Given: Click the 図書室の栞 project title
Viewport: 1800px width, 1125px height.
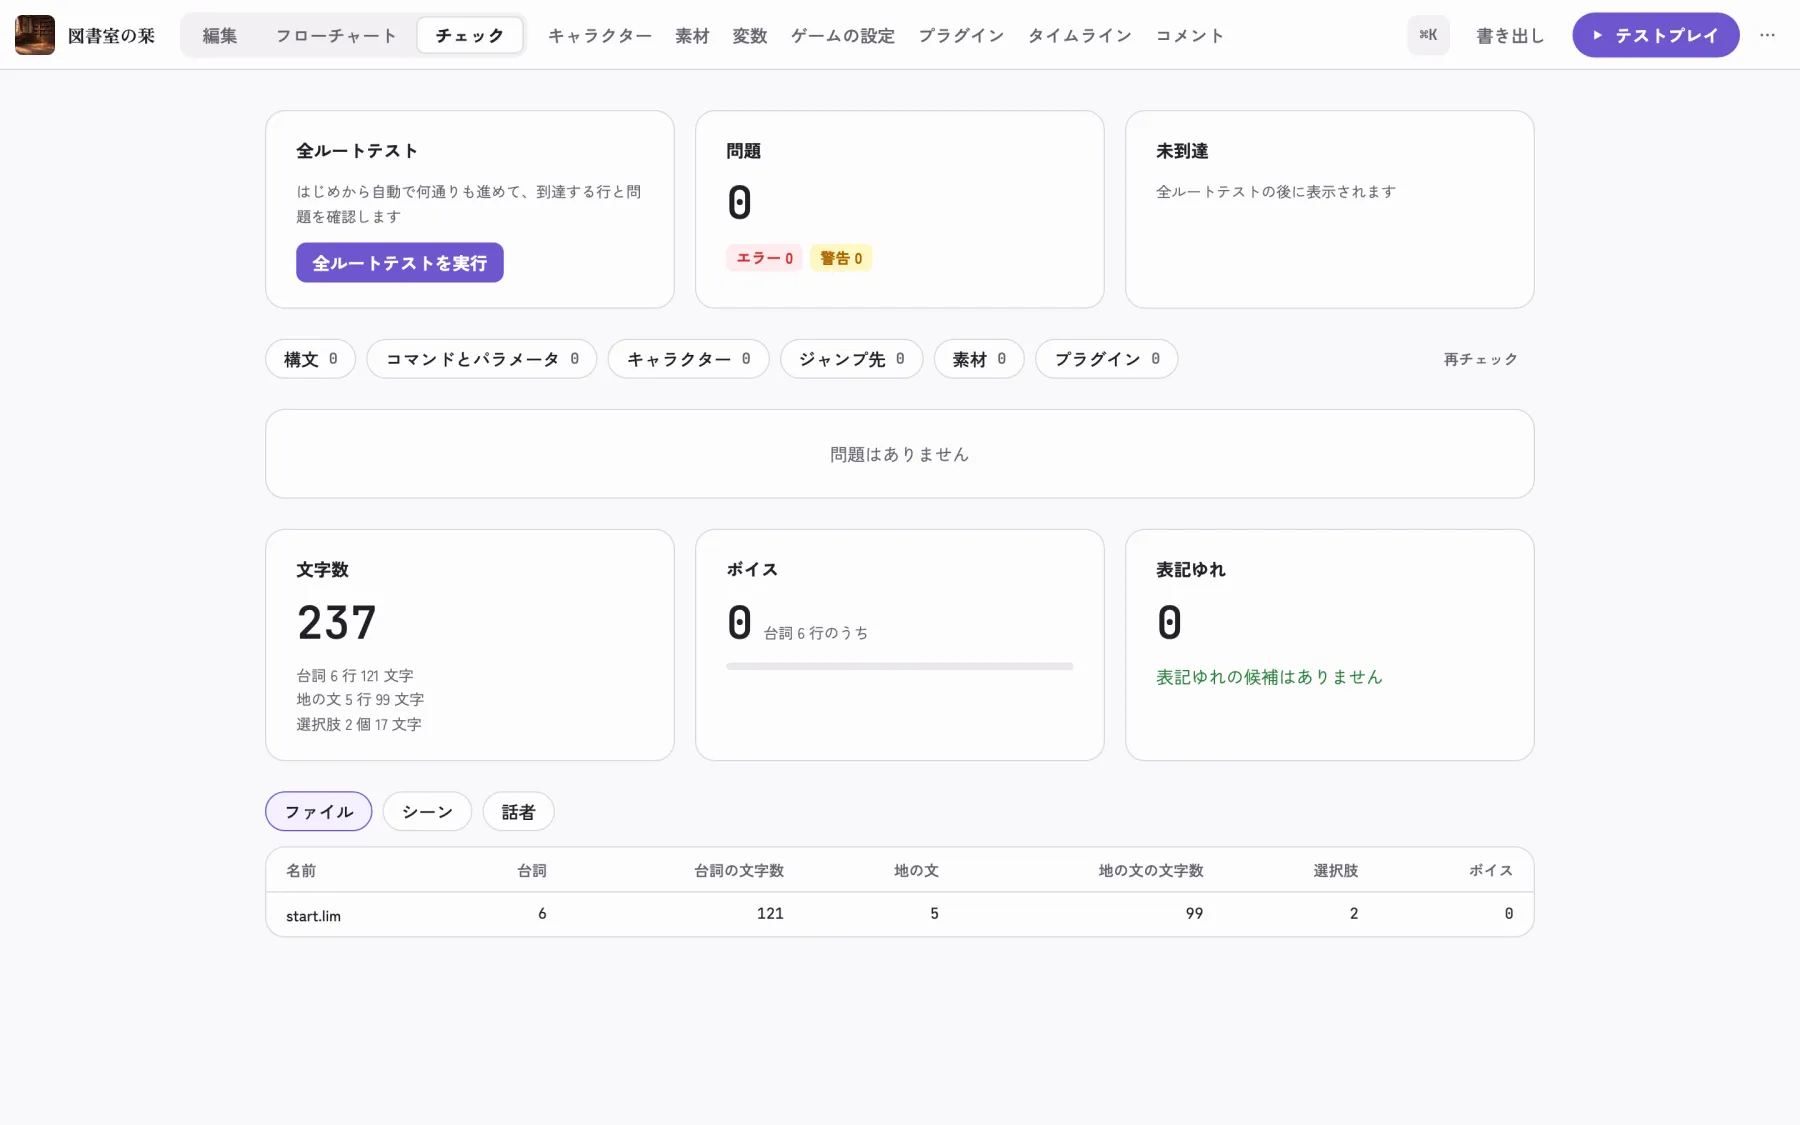Looking at the screenshot, I should coord(111,36).
